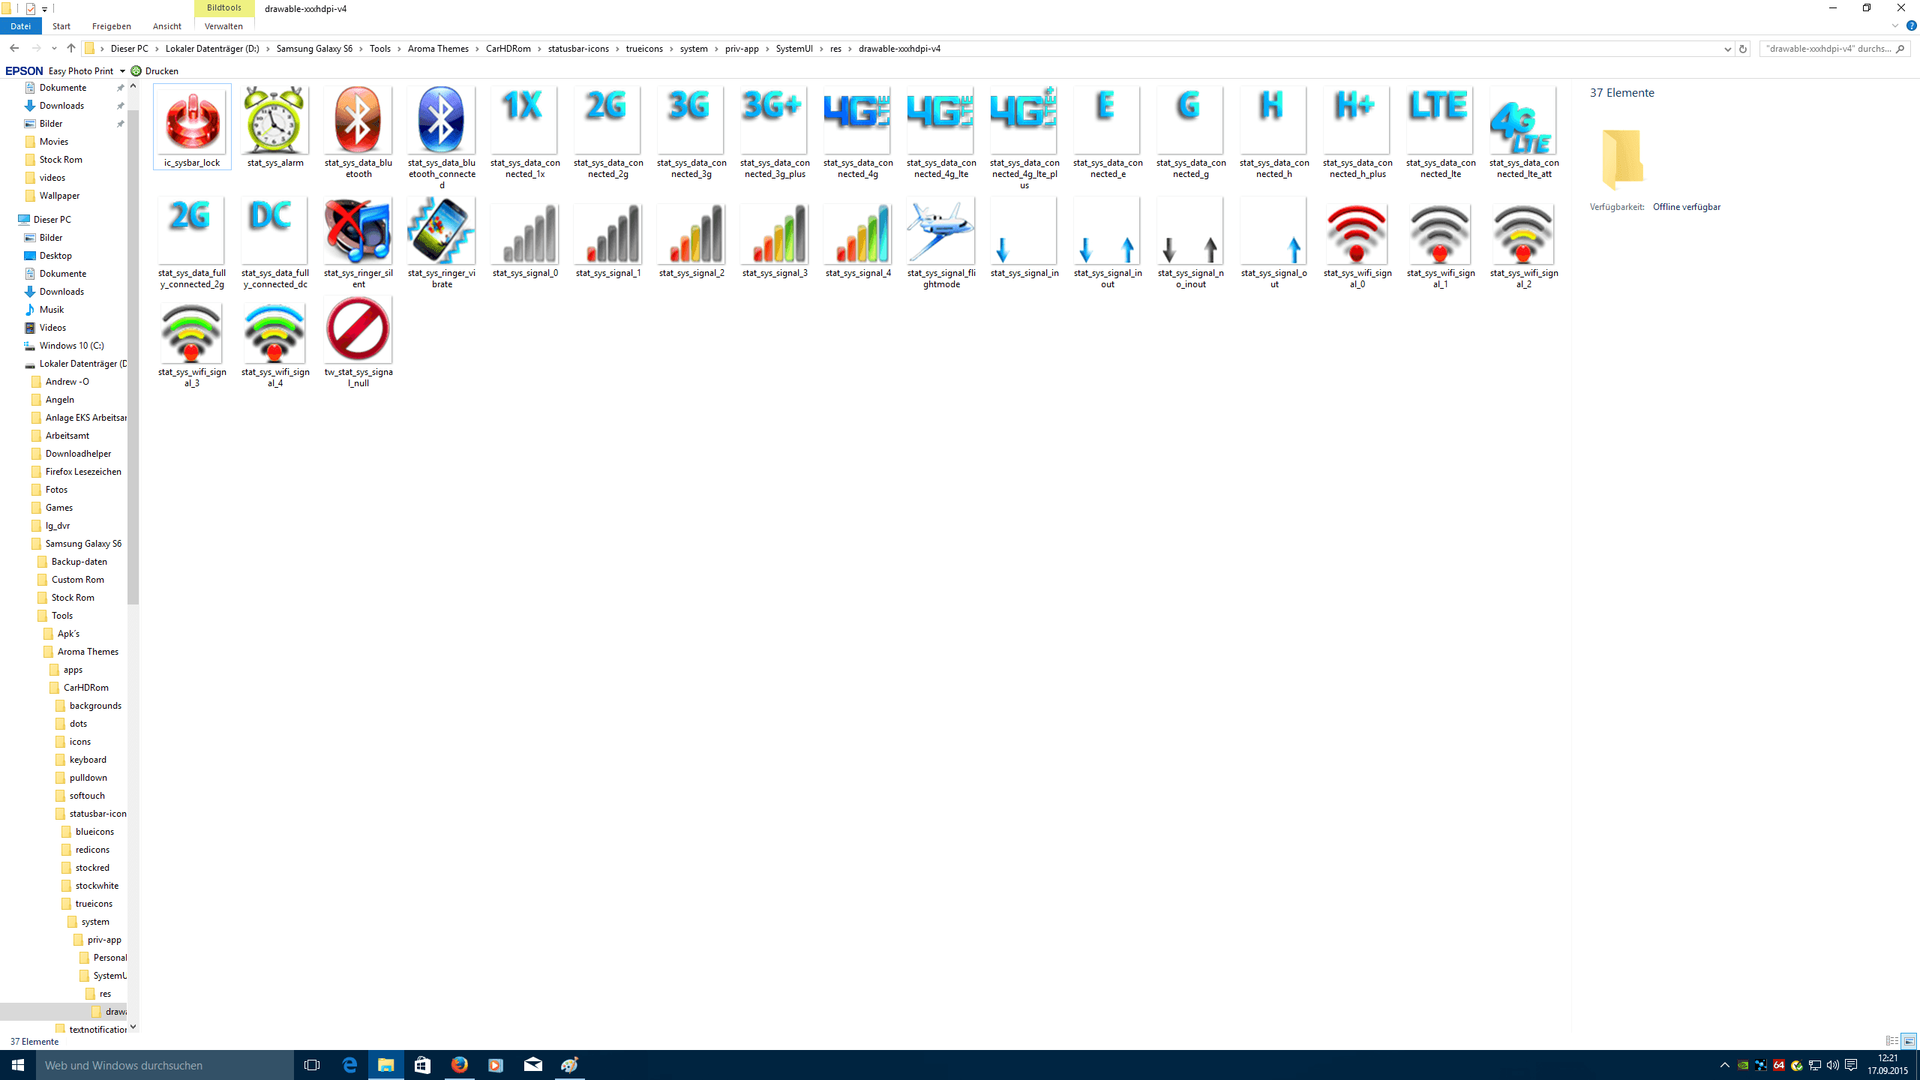Select the ic_sysbar_lock power icon file
1920x1080 pixels.
point(192,127)
